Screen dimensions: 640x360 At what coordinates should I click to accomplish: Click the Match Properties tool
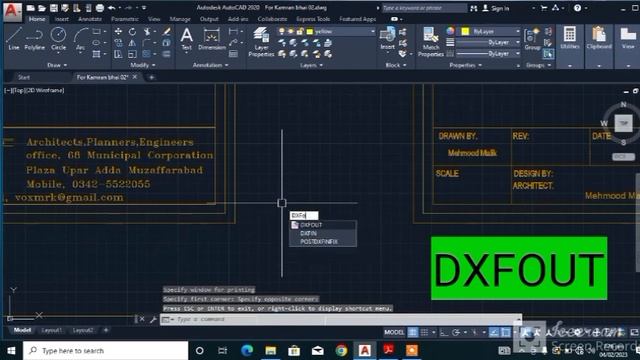(431, 42)
